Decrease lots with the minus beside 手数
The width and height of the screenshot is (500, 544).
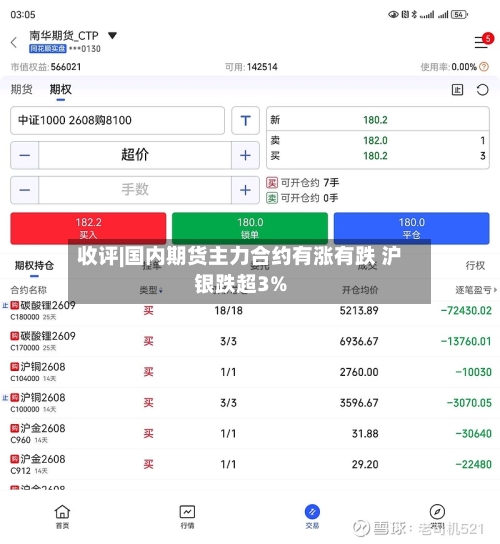click(25, 190)
